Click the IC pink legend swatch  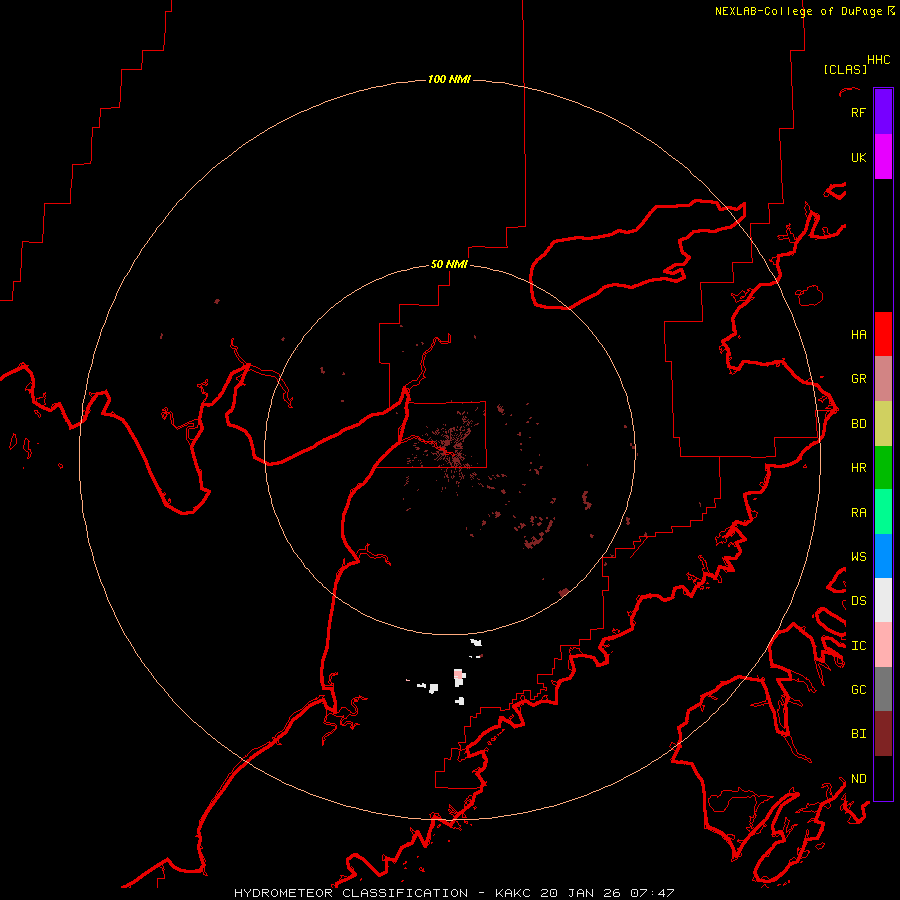pyautogui.click(x=883, y=645)
